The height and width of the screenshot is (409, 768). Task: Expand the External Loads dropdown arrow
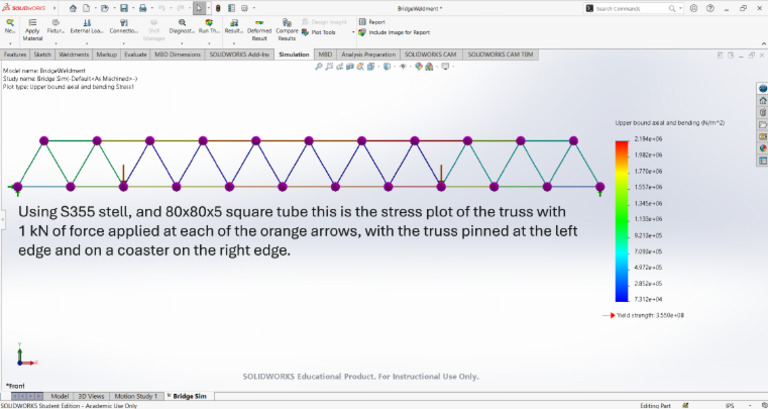[87, 44]
